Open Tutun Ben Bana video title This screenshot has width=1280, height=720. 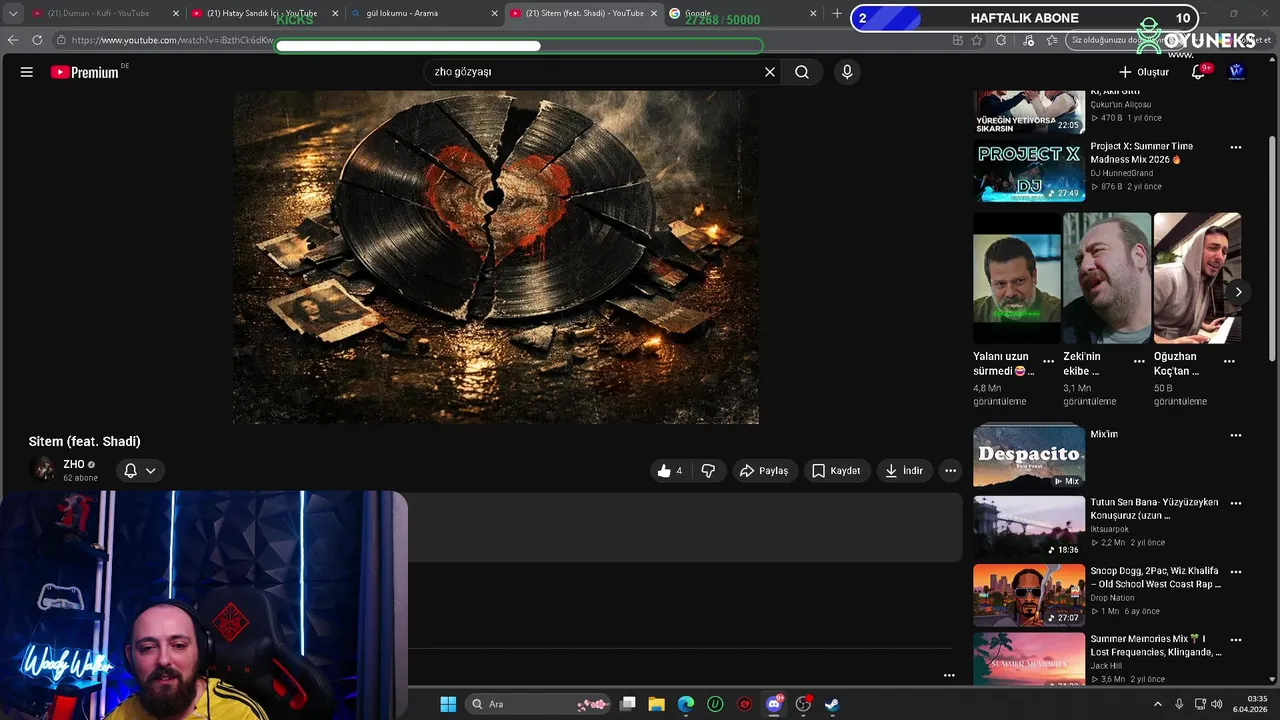click(1154, 509)
